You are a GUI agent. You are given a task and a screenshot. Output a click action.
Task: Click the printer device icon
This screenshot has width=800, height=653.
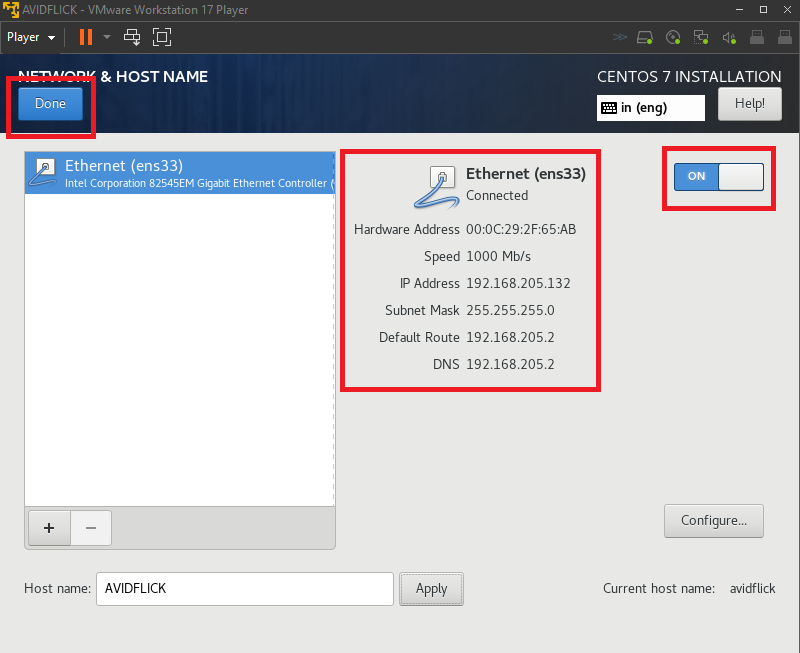click(757, 38)
